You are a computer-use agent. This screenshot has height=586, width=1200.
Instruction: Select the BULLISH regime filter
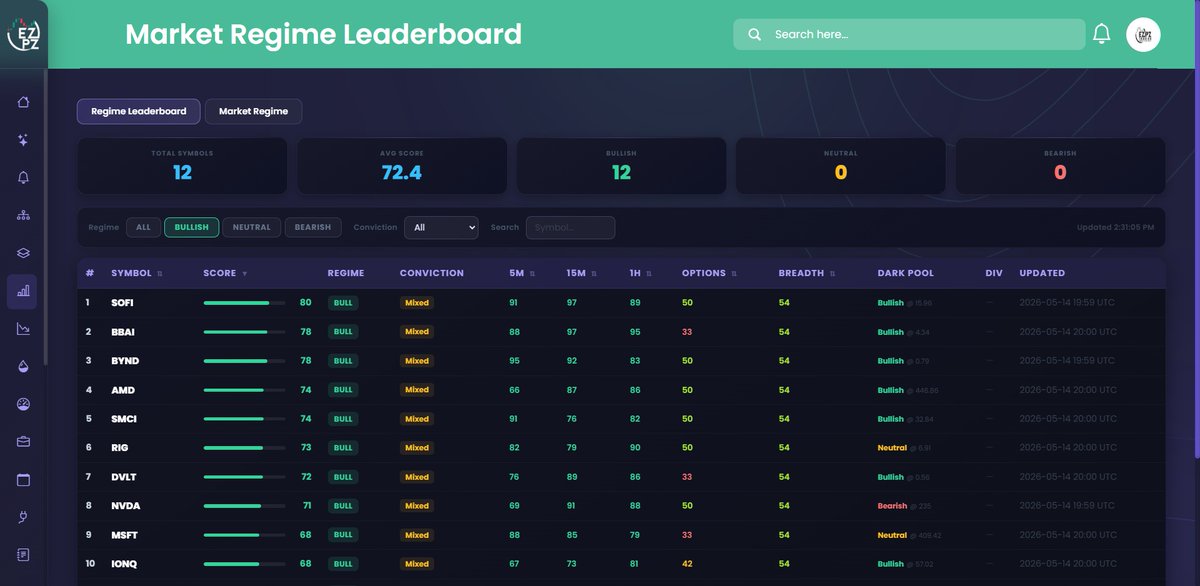click(x=192, y=227)
